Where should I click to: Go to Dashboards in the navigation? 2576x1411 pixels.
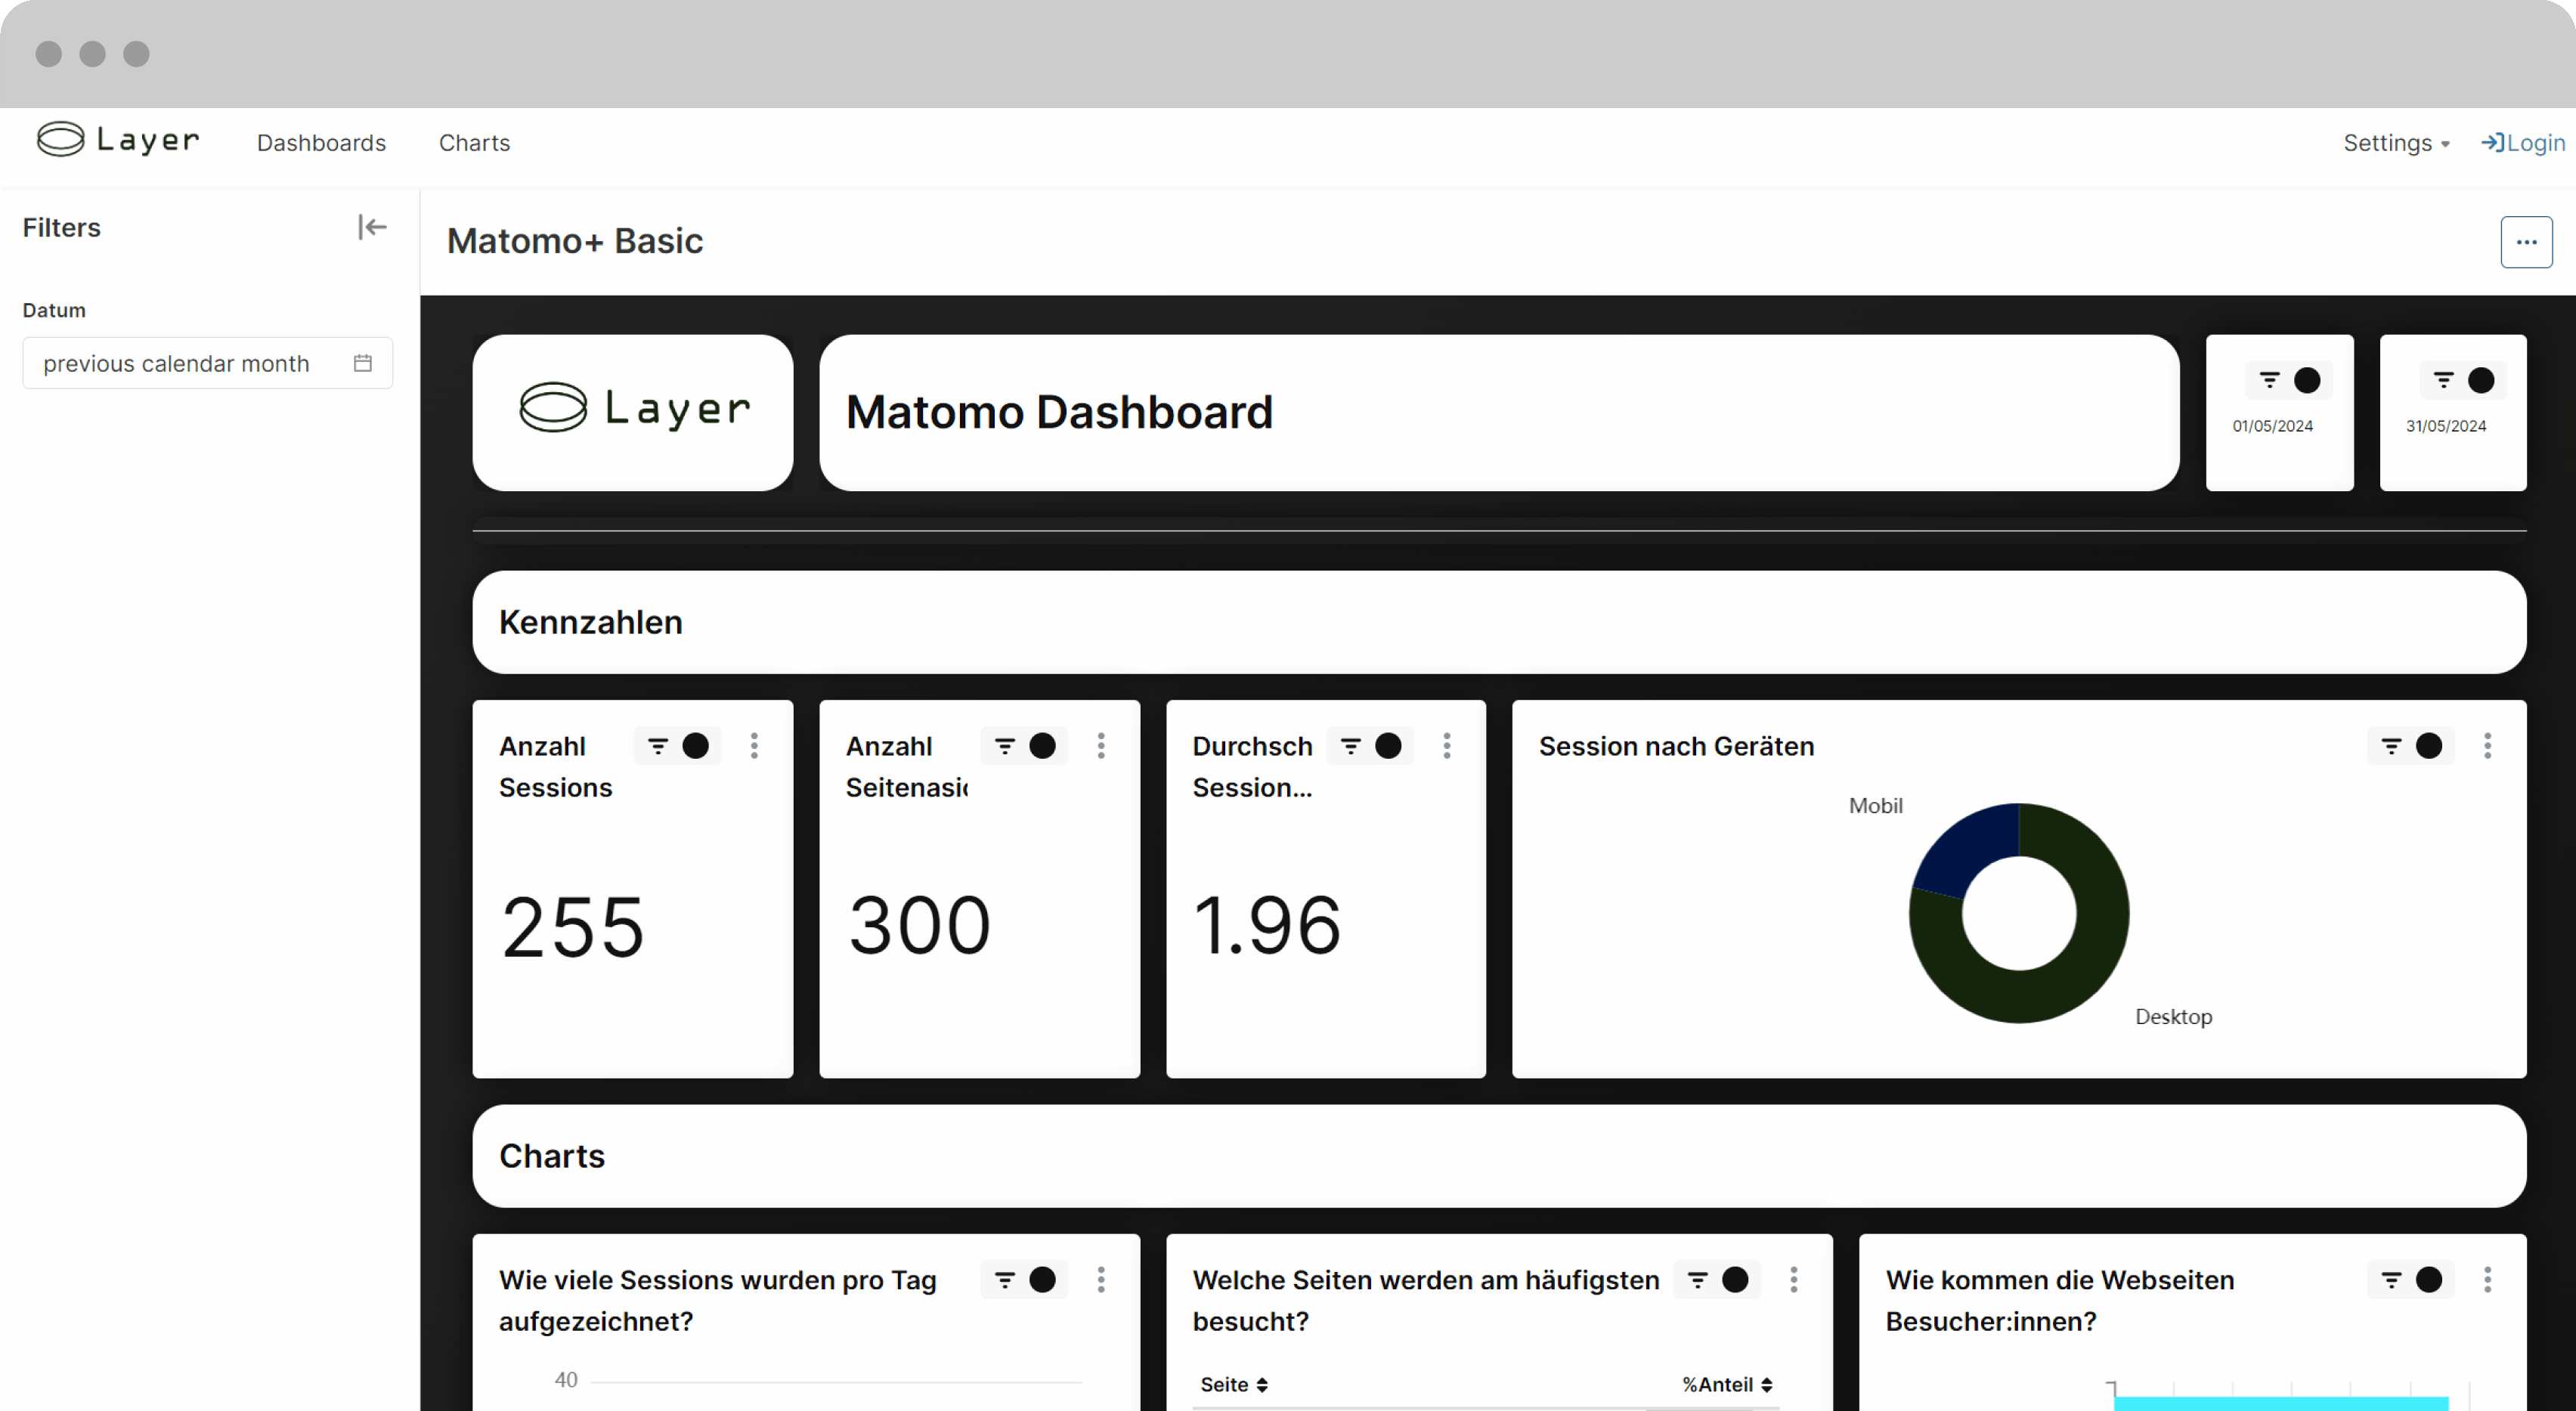click(321, 143)
